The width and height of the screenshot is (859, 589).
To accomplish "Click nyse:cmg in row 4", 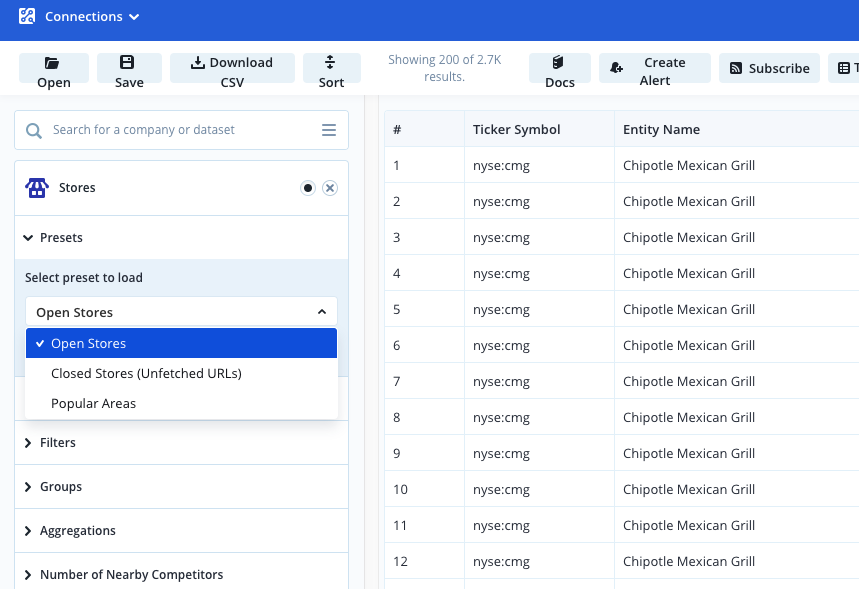I will [501, 274].
